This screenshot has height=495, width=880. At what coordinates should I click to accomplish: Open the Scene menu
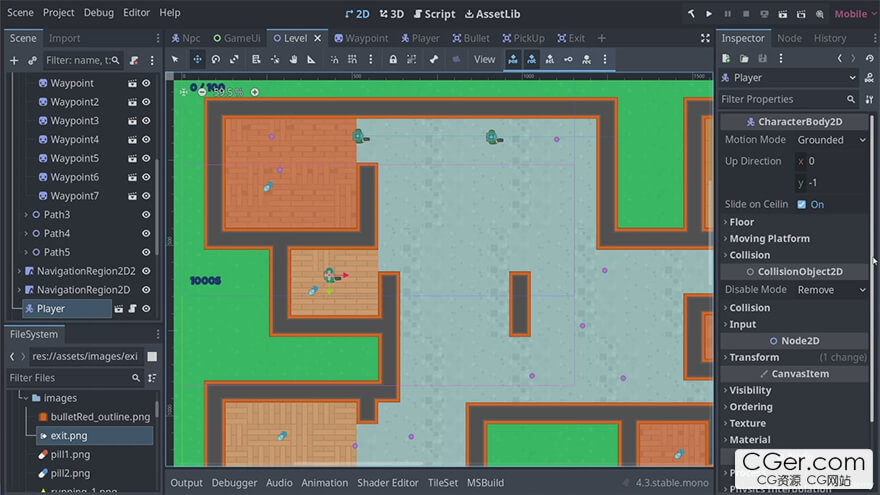point(20,12)
